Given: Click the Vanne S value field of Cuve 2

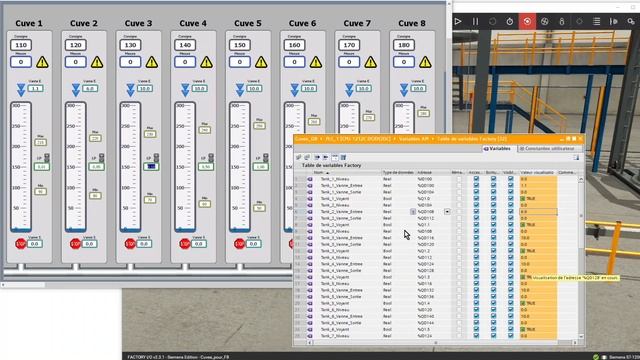Looking at the screenshot, I should [89, 244].
